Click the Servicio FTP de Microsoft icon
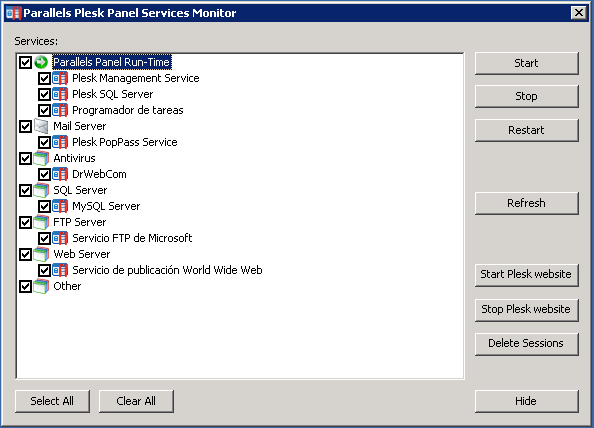Image resolution: width=594 pixels, height=428 pixels. tap(60, 238)
